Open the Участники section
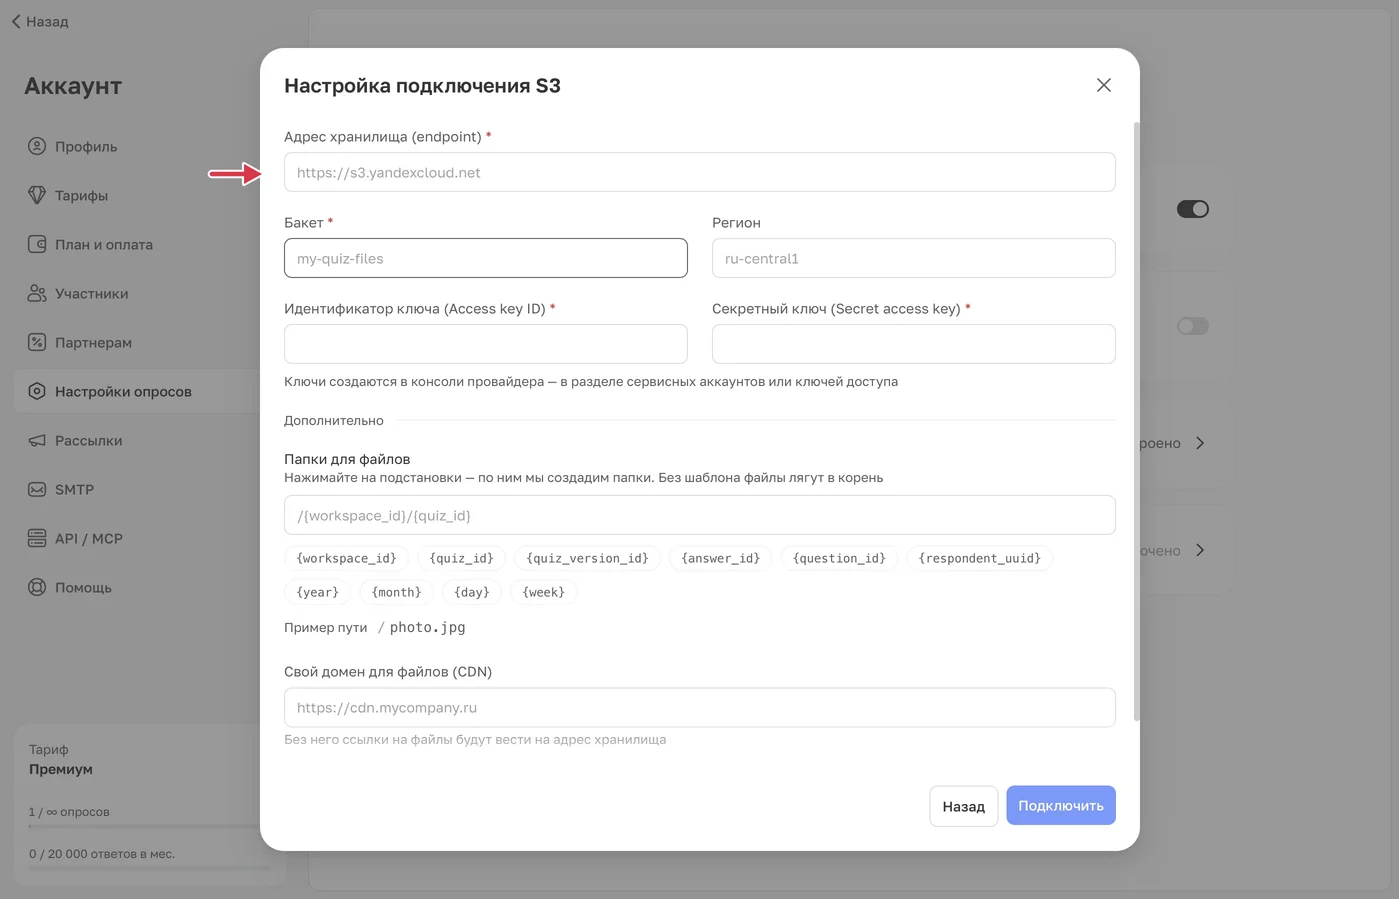1399x899 pixels. pos(91,293)
